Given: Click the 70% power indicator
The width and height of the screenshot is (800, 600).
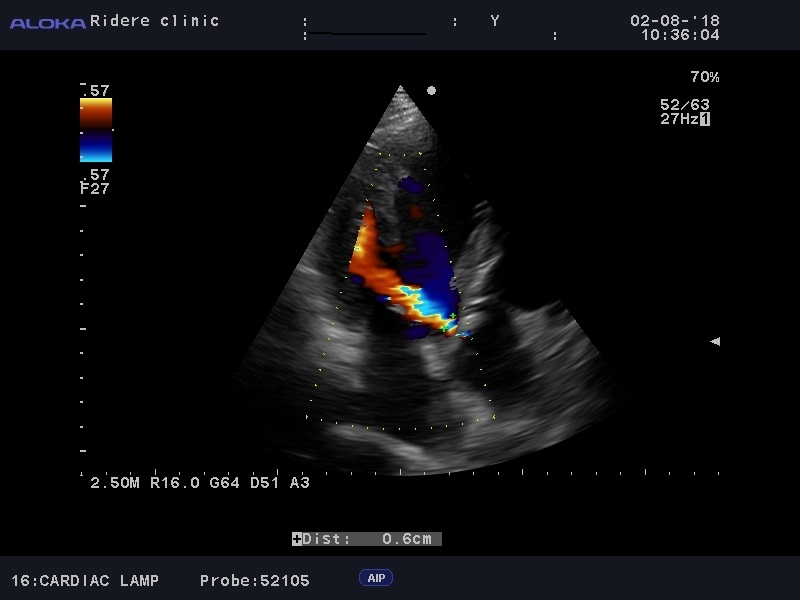Looking at the screenshot, I should pyautogui.click(x=704, y=77).
